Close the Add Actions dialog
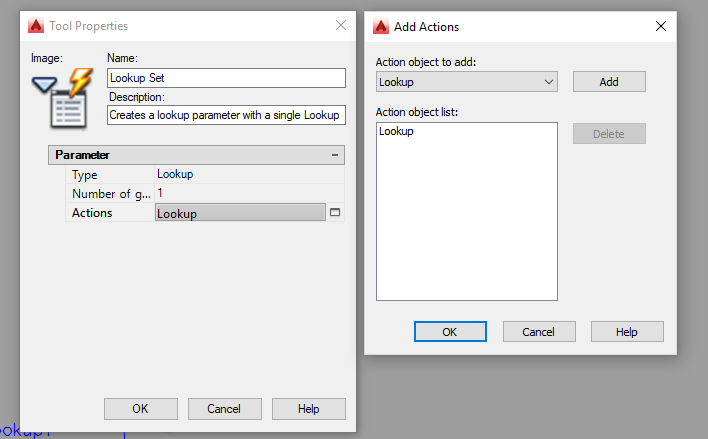This screenshot has width=708, height=439. tap(660, 27)
